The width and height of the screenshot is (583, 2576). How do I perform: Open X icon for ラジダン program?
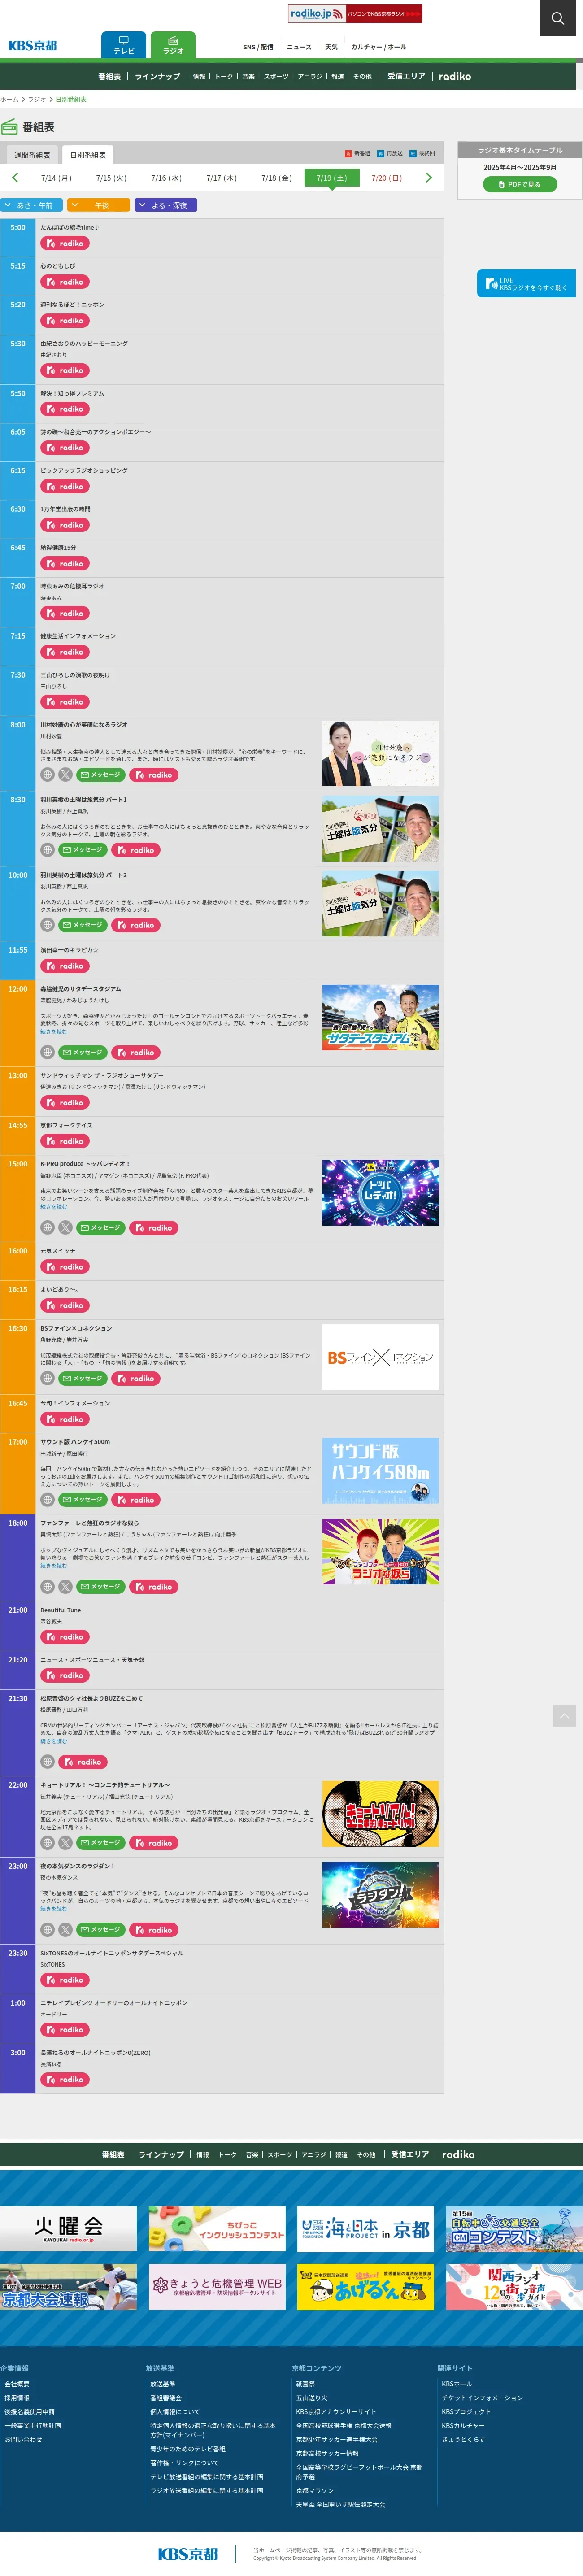point(65,1930)
